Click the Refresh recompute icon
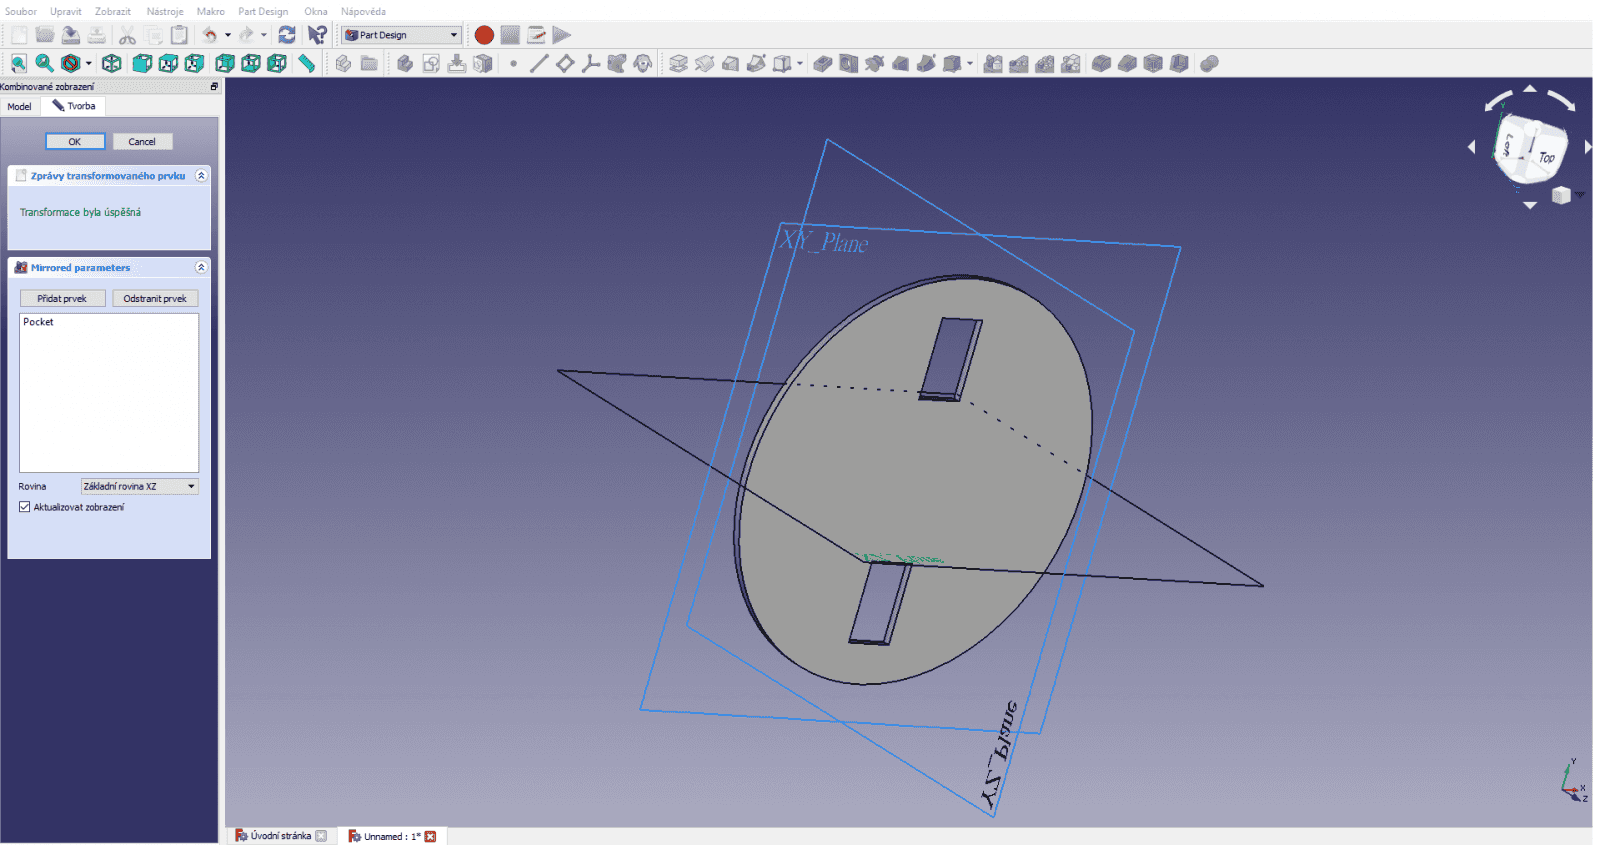 pyautogui.click(x=287, y=35)
